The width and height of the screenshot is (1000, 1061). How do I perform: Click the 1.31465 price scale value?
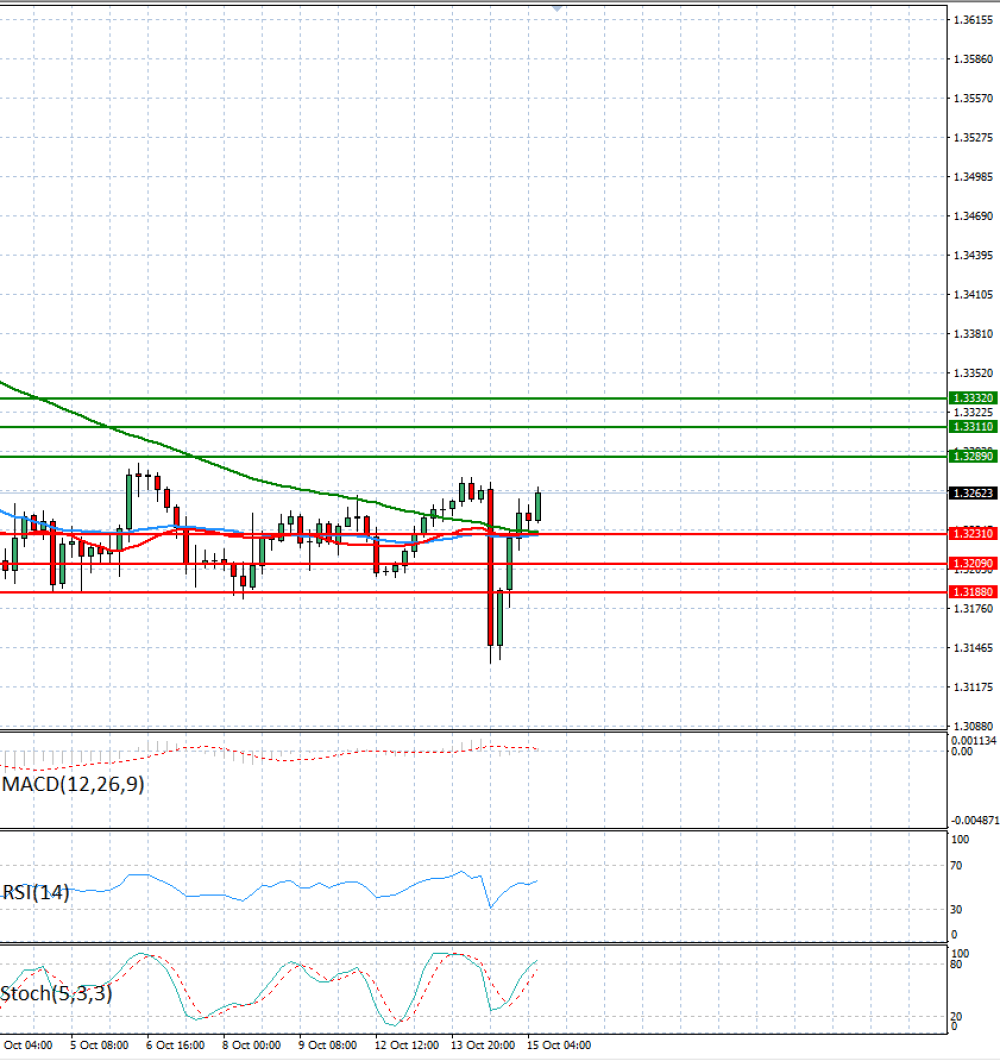click(973, 648)
